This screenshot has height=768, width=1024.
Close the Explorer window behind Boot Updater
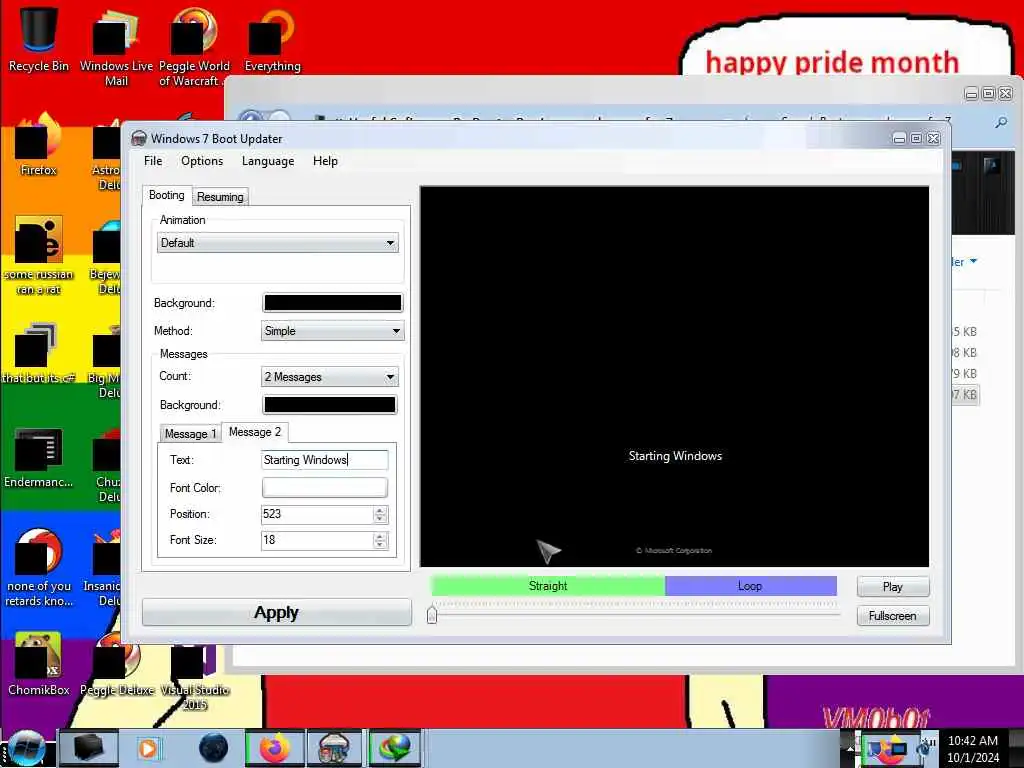(1006, 93)
